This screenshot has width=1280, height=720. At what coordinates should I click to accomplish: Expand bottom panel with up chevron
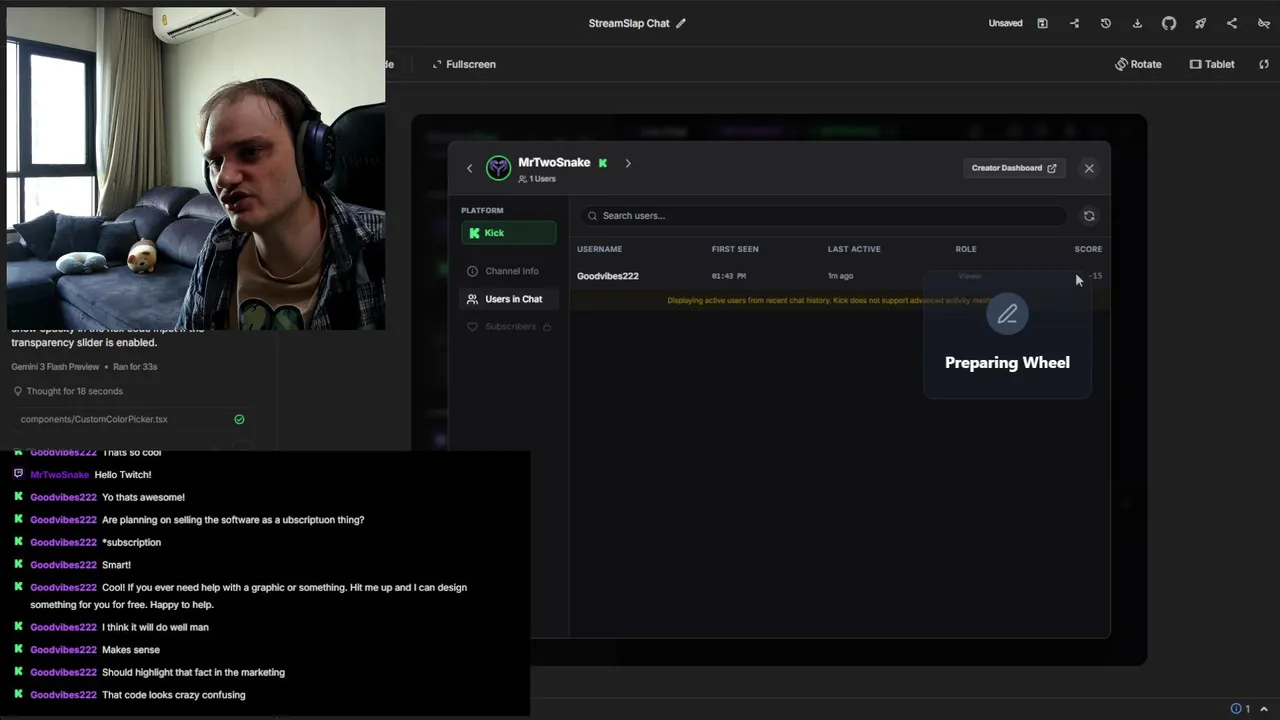1264,709
